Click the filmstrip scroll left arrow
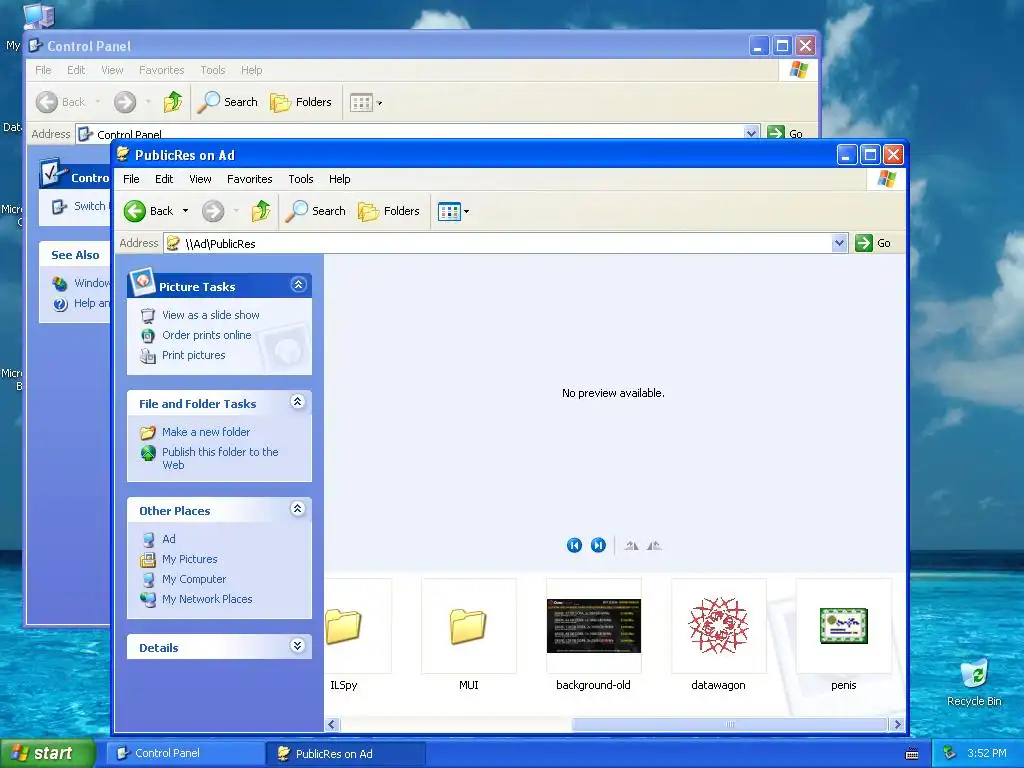This screenshot has height=768, width=1024. coord(332,724)
